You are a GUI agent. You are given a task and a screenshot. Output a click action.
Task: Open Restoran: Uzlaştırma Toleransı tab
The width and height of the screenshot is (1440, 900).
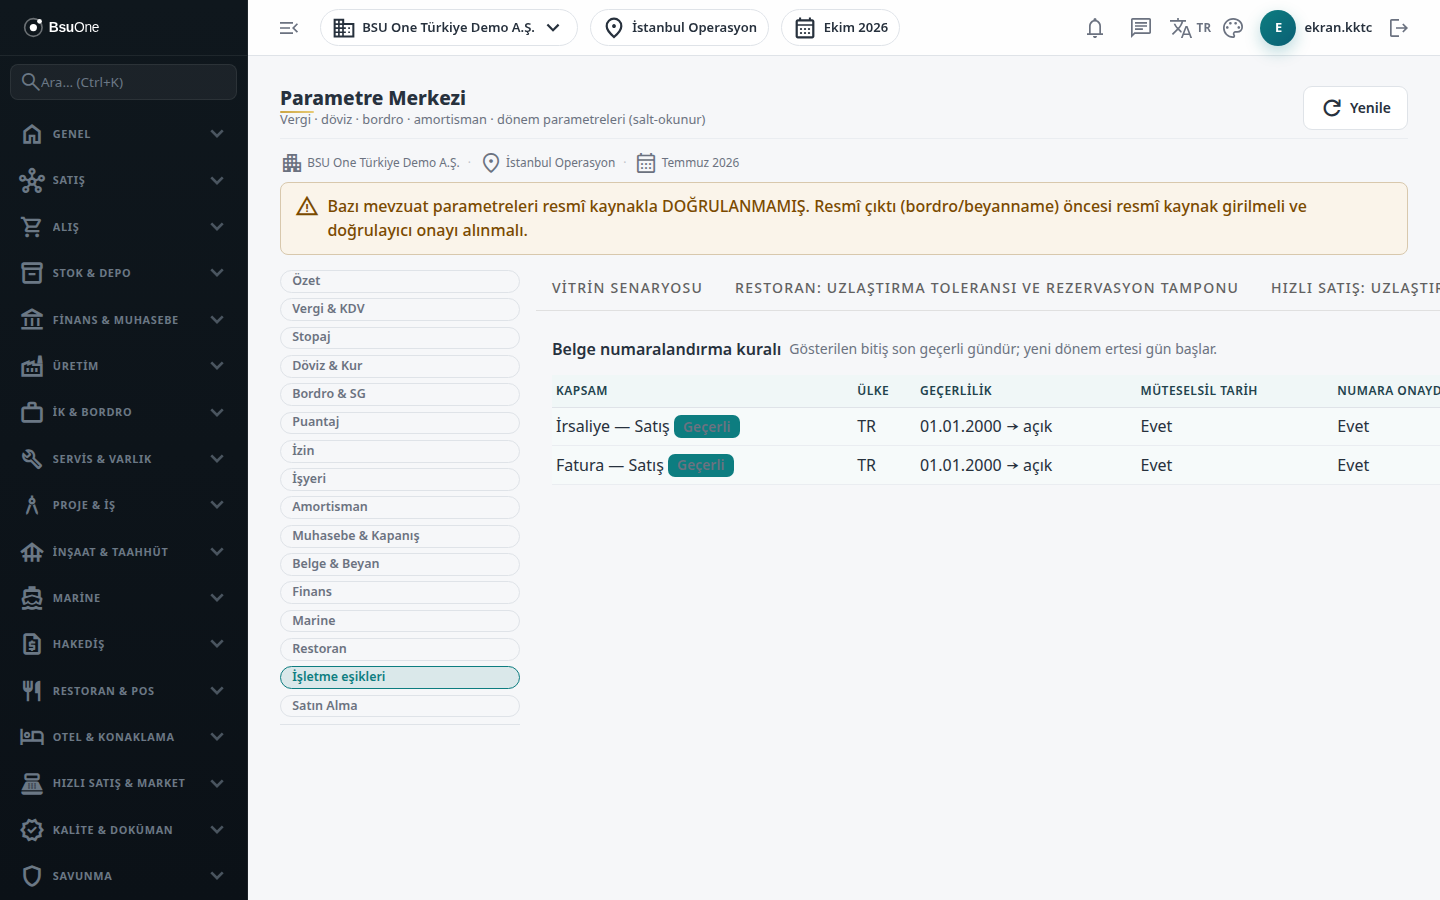986,288
